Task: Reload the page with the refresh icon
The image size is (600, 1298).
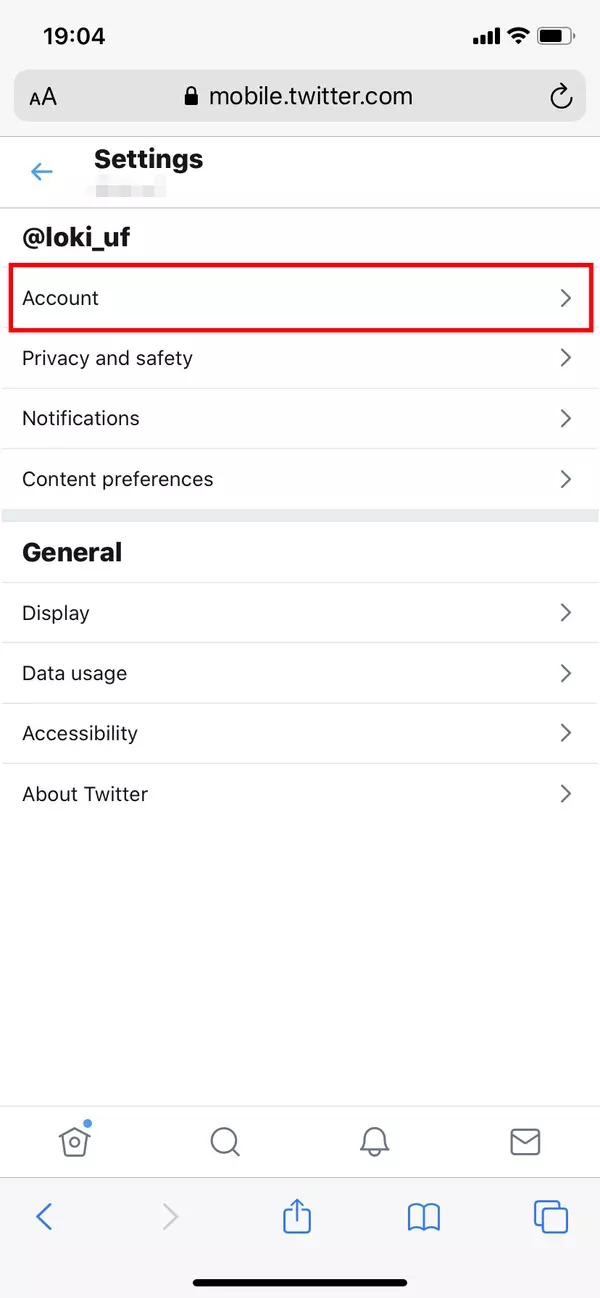Action: 560,96
